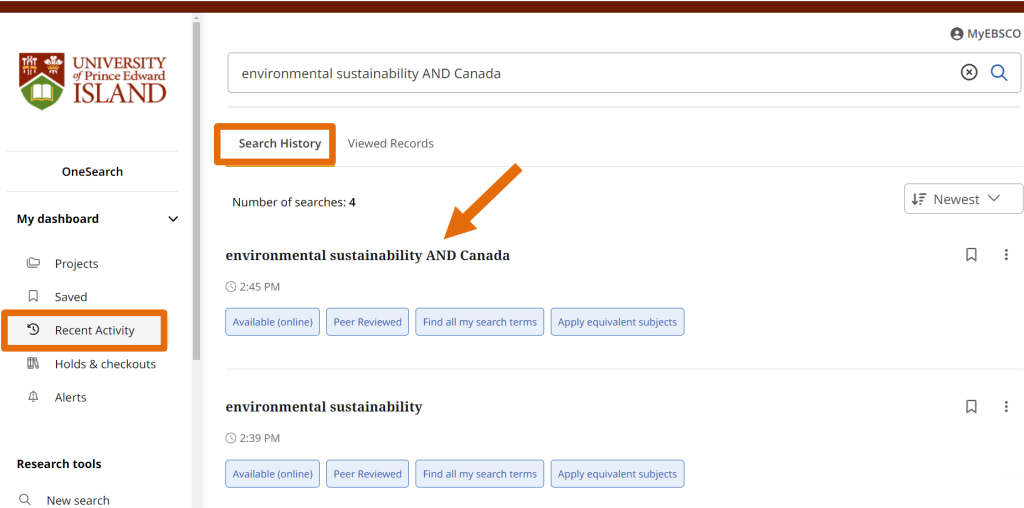
Task: Click the Peer Reviewed tag under first search
Action: pos(367,322)
